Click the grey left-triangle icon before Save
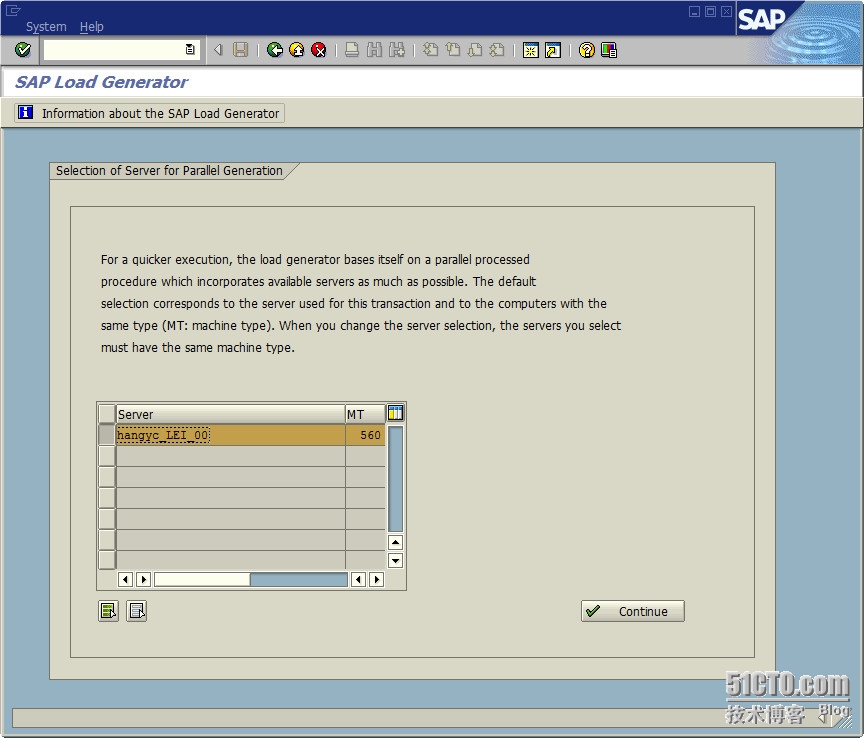864x738 pixels. click(218, 50)
